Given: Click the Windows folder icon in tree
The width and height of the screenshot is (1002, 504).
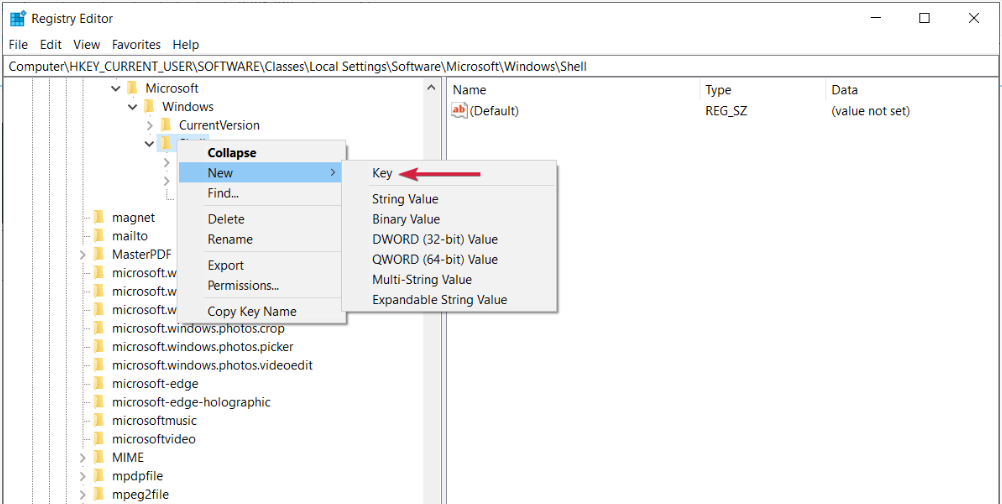Looking at the screenshot, I should pos(149,106).
